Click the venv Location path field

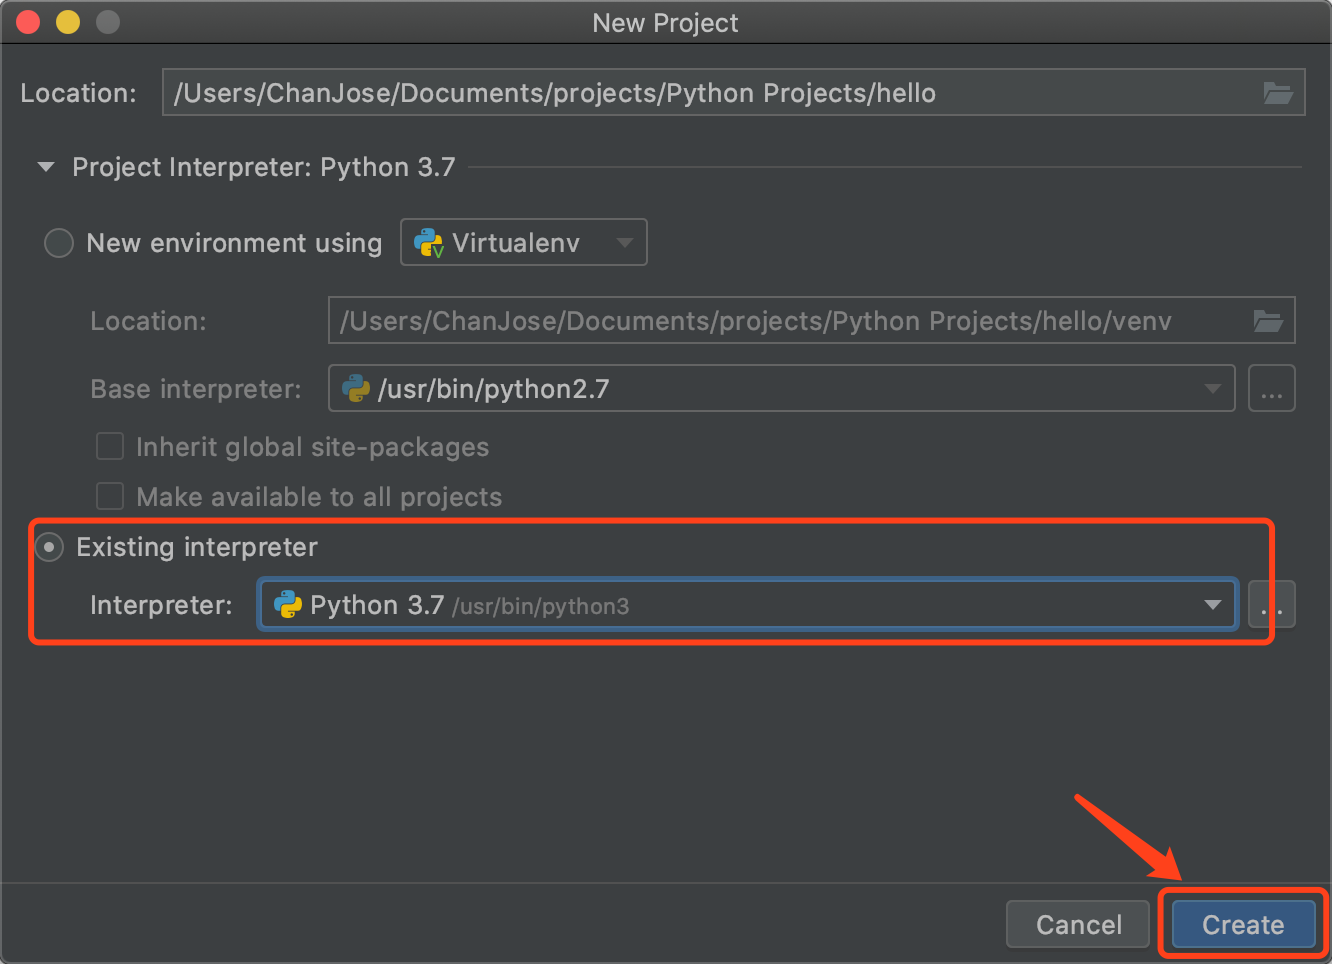tap(812, 321)
